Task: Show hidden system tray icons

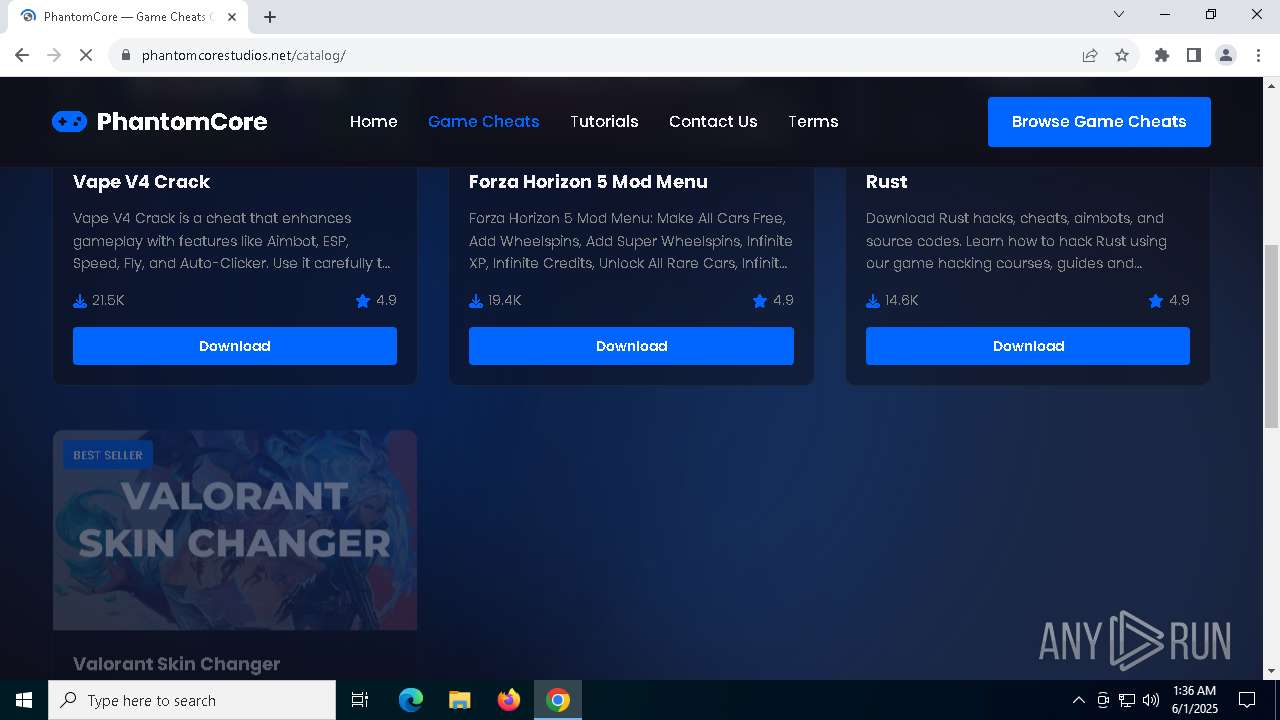Action: coord(1078,700)
